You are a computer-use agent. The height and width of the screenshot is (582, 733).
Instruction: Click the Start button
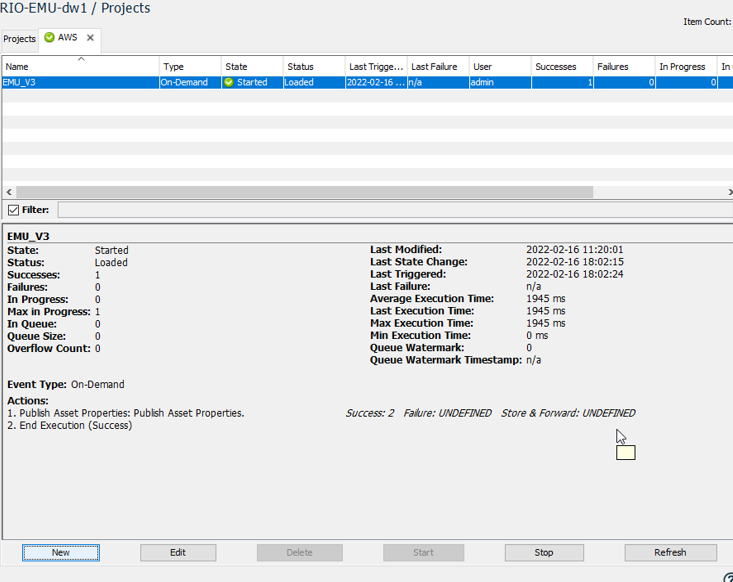coord(424,553)
